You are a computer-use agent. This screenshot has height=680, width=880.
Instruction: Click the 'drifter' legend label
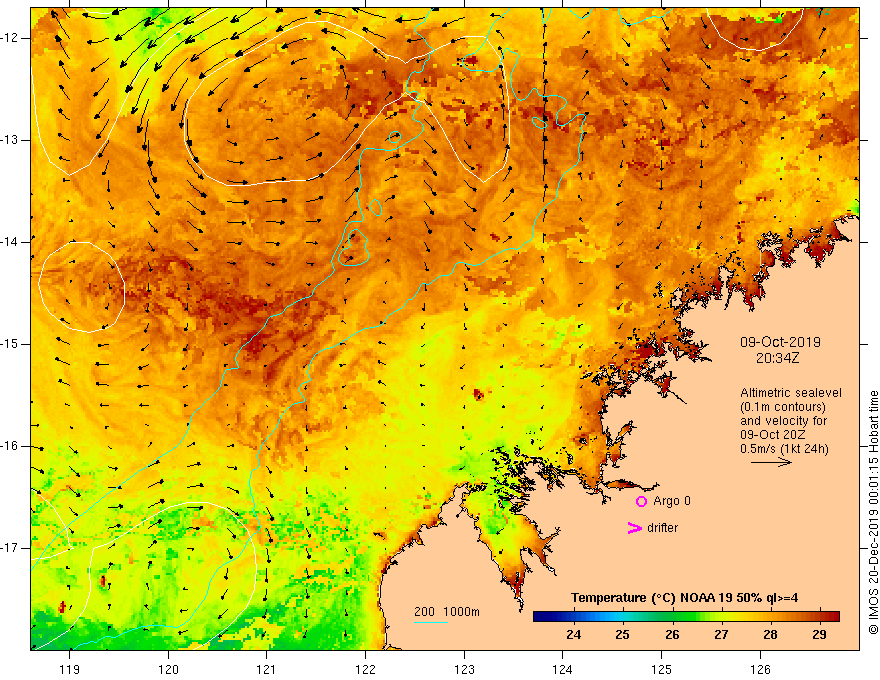tap(662, 528)
